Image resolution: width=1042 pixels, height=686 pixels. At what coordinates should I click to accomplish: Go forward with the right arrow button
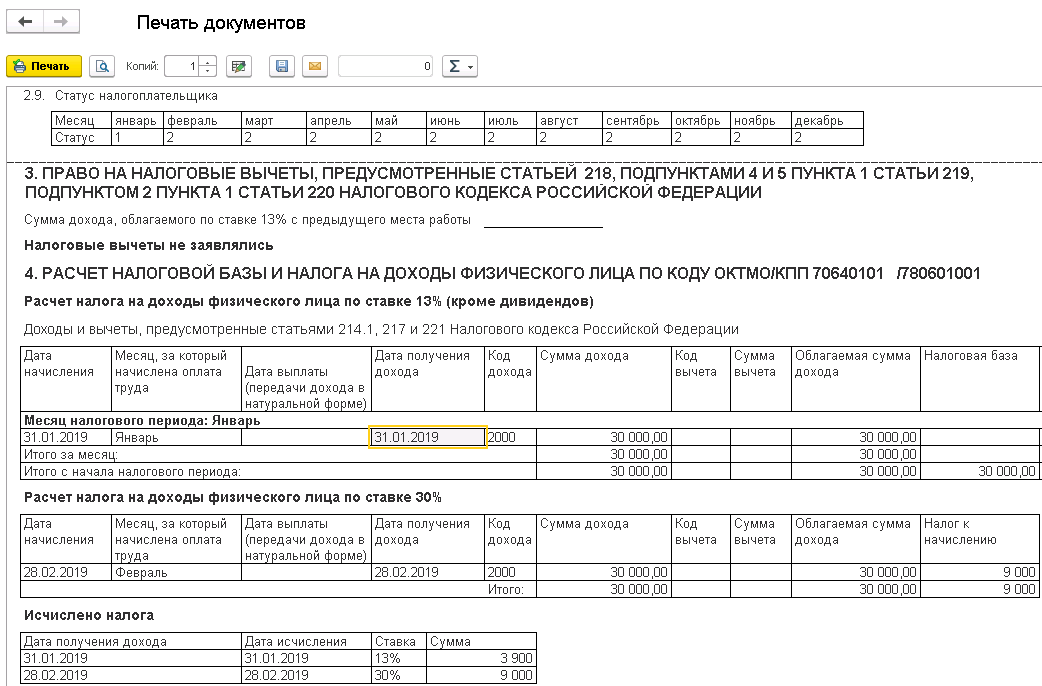[x=61, y=21]
